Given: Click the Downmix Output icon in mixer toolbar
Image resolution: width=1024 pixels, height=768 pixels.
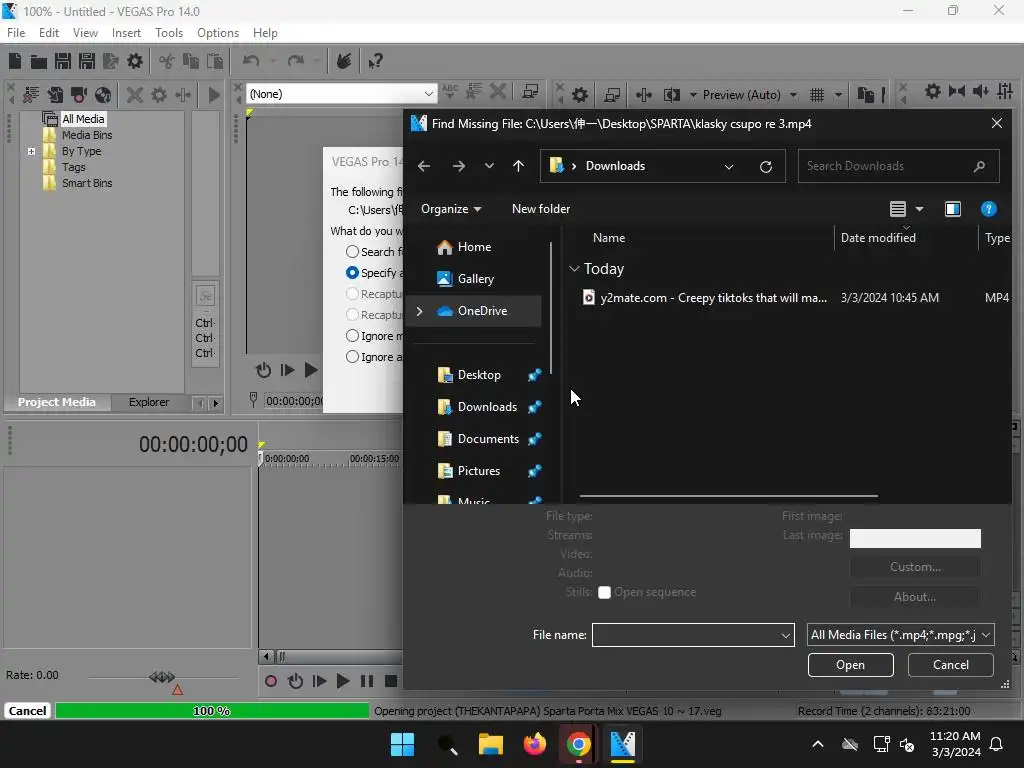Looking at the screenshot, I should (x=957, y=91).
